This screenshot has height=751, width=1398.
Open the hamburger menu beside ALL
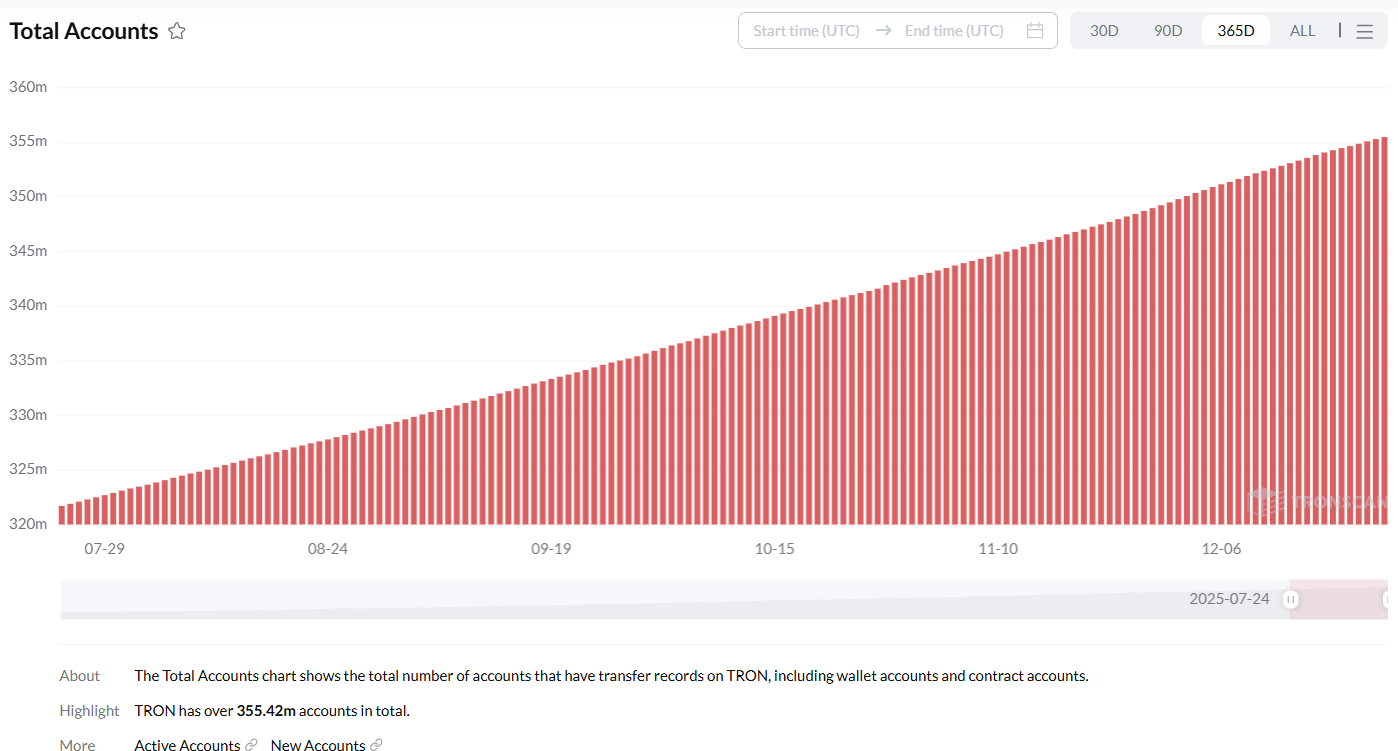point(1364,31)
